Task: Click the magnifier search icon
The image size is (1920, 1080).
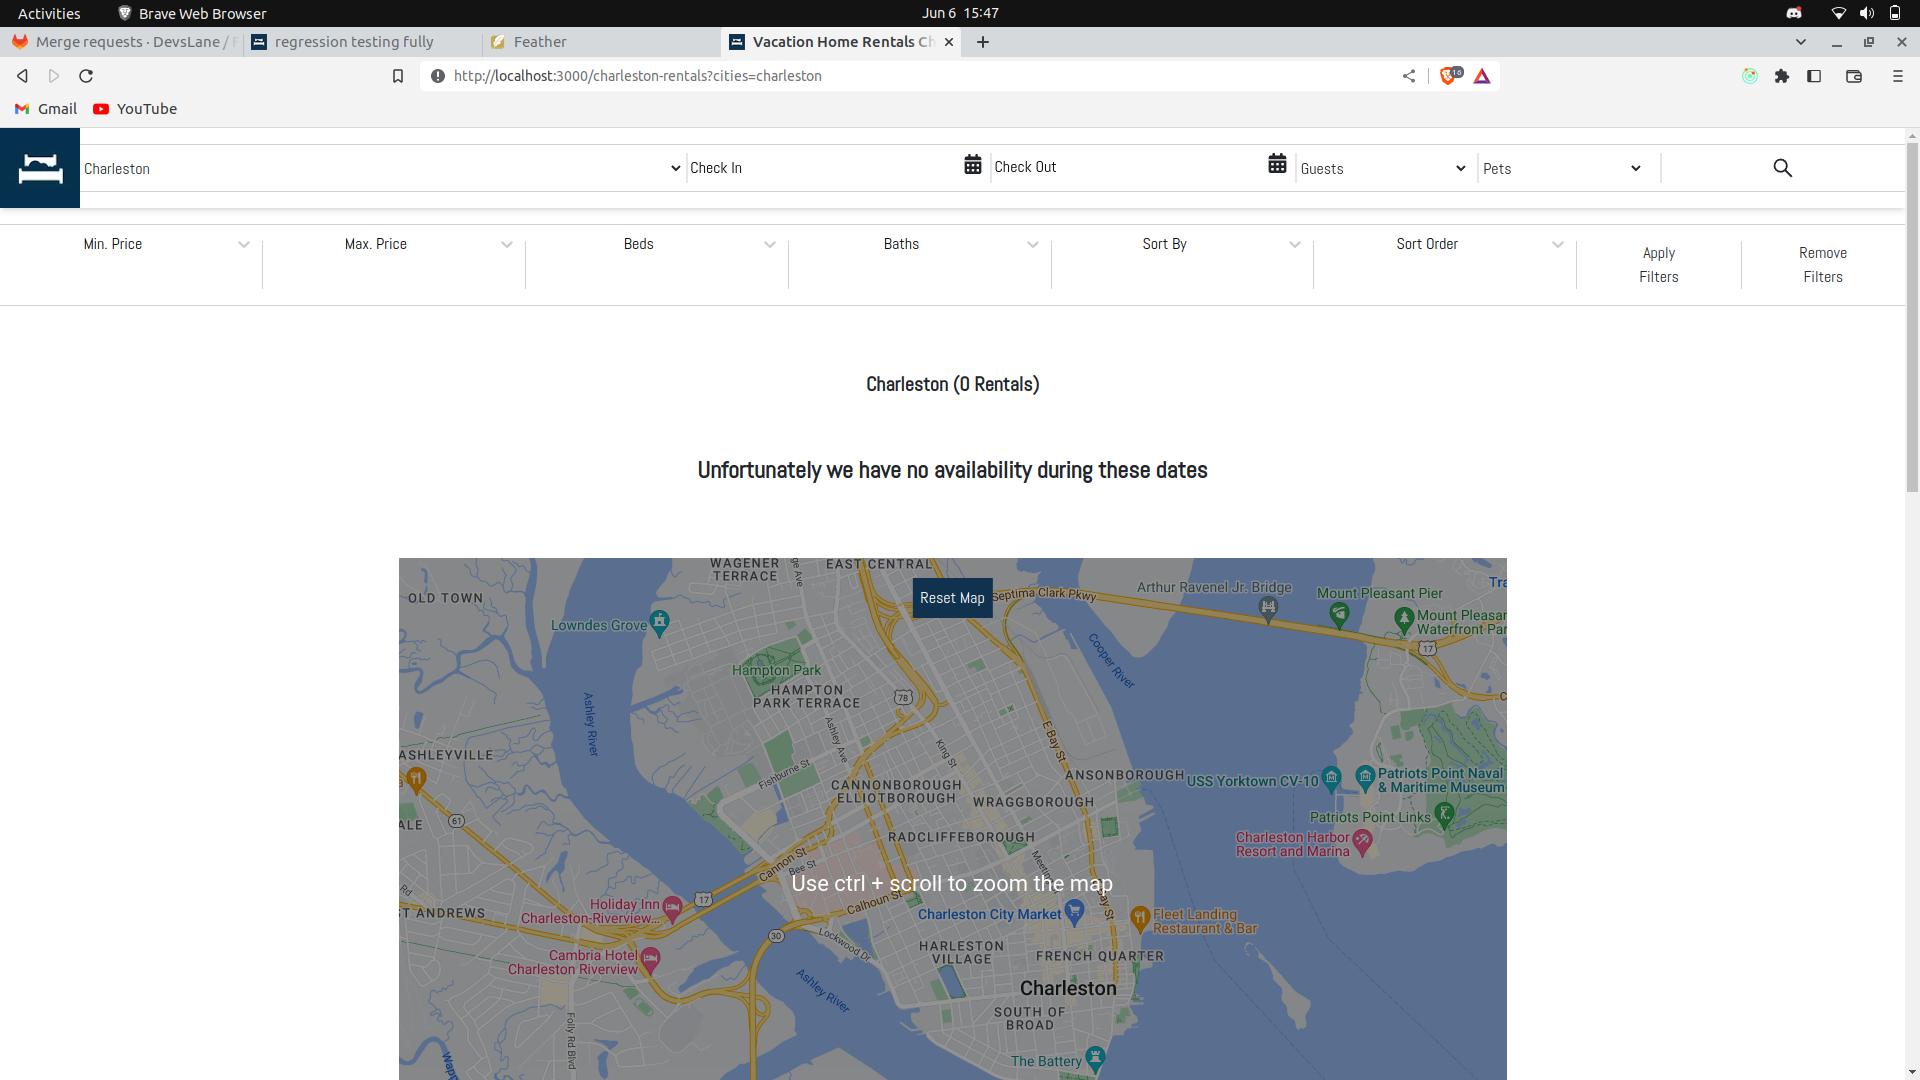Action: 1782,168
